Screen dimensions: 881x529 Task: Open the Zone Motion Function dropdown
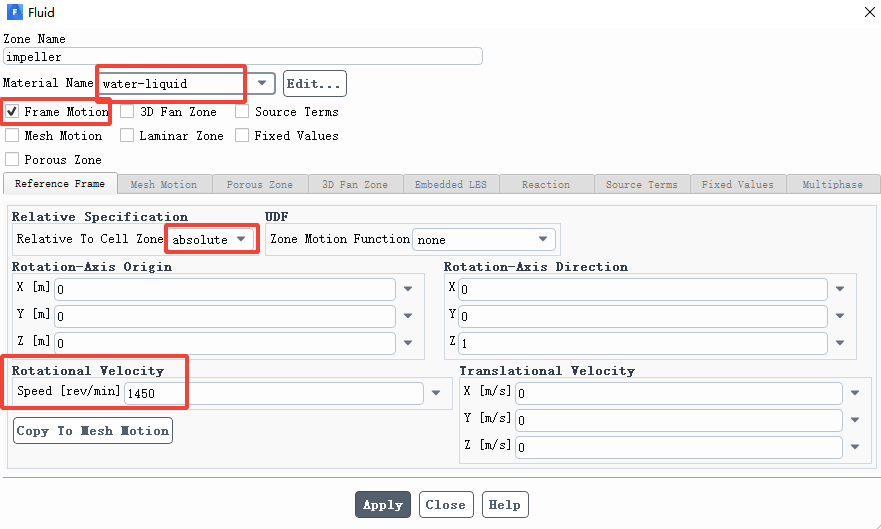point(484,239)
